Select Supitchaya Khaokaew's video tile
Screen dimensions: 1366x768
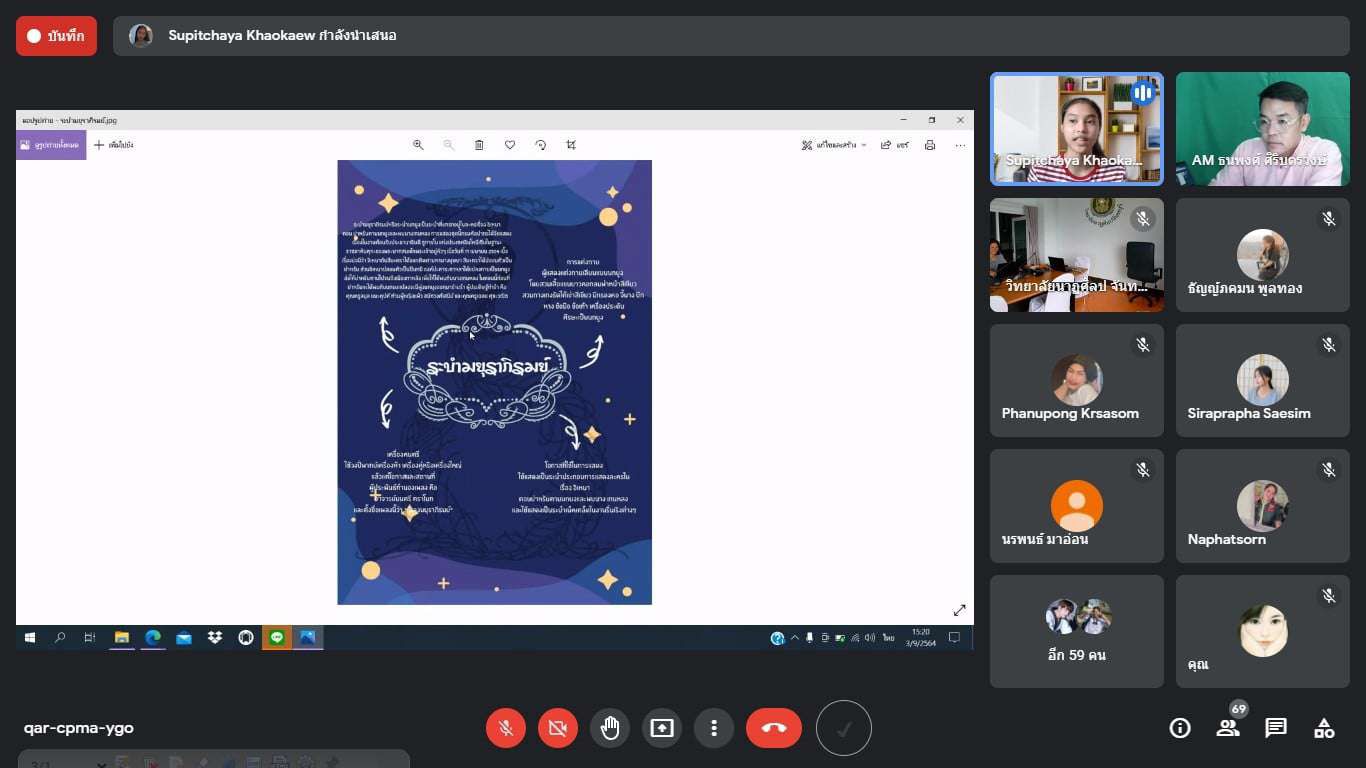(x=1077, y=129)
